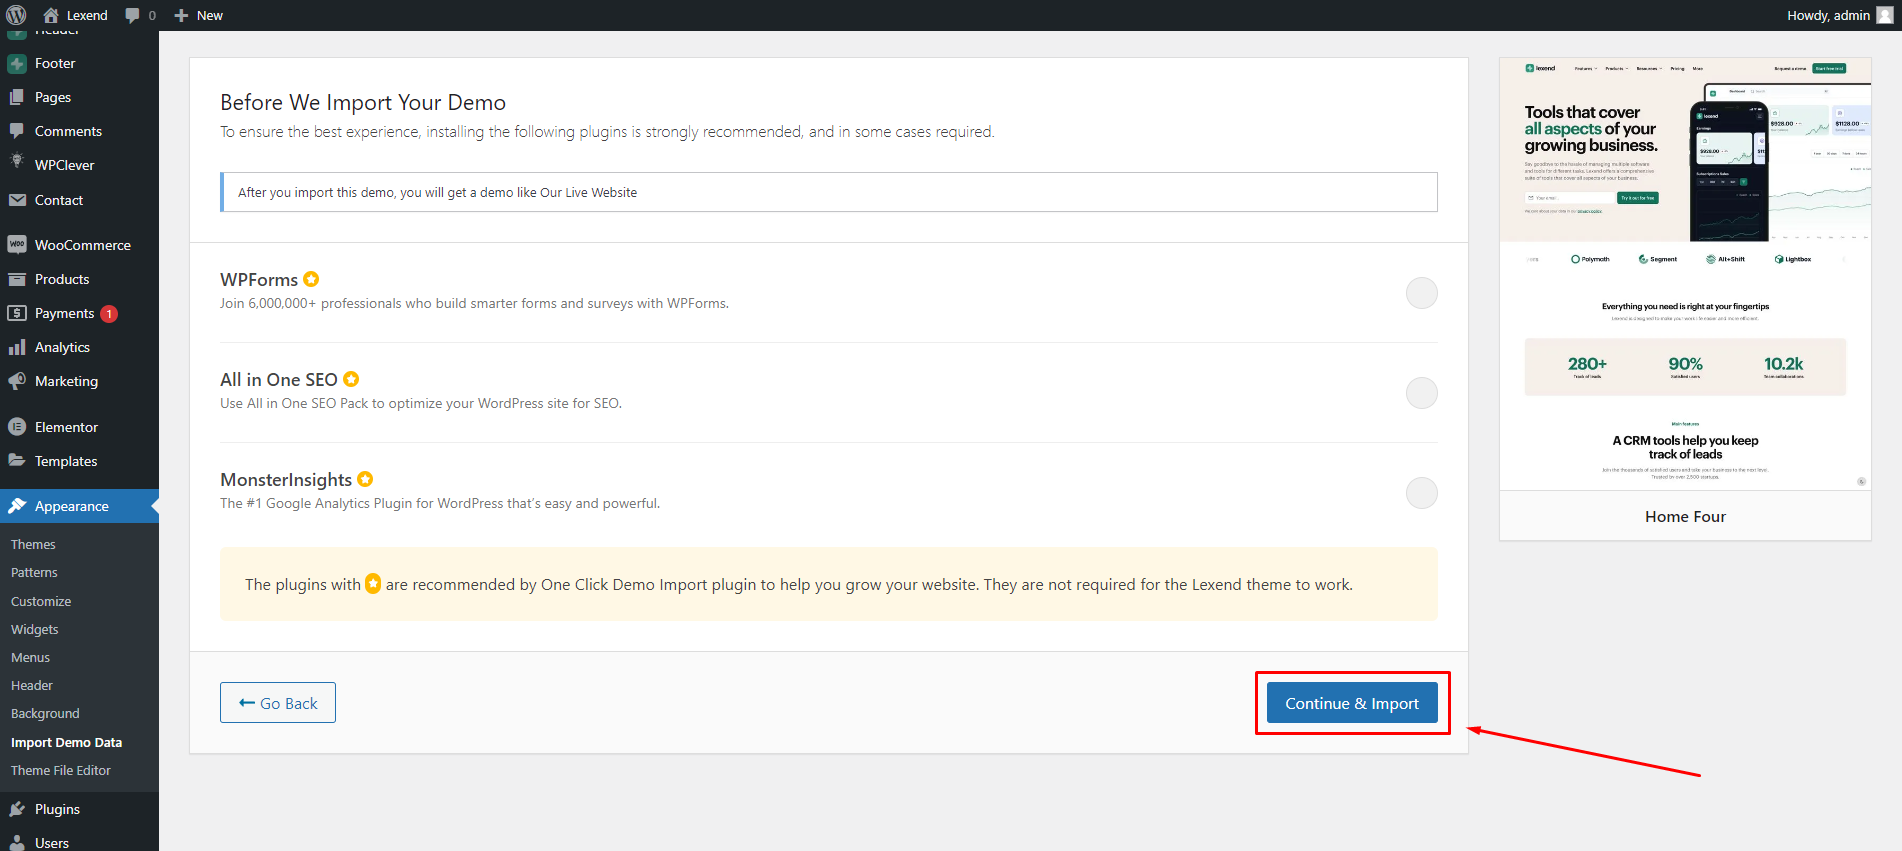Click the demo notice mentioning Live Website
The height and width of the screenshot is (851, 1902).
829,192
